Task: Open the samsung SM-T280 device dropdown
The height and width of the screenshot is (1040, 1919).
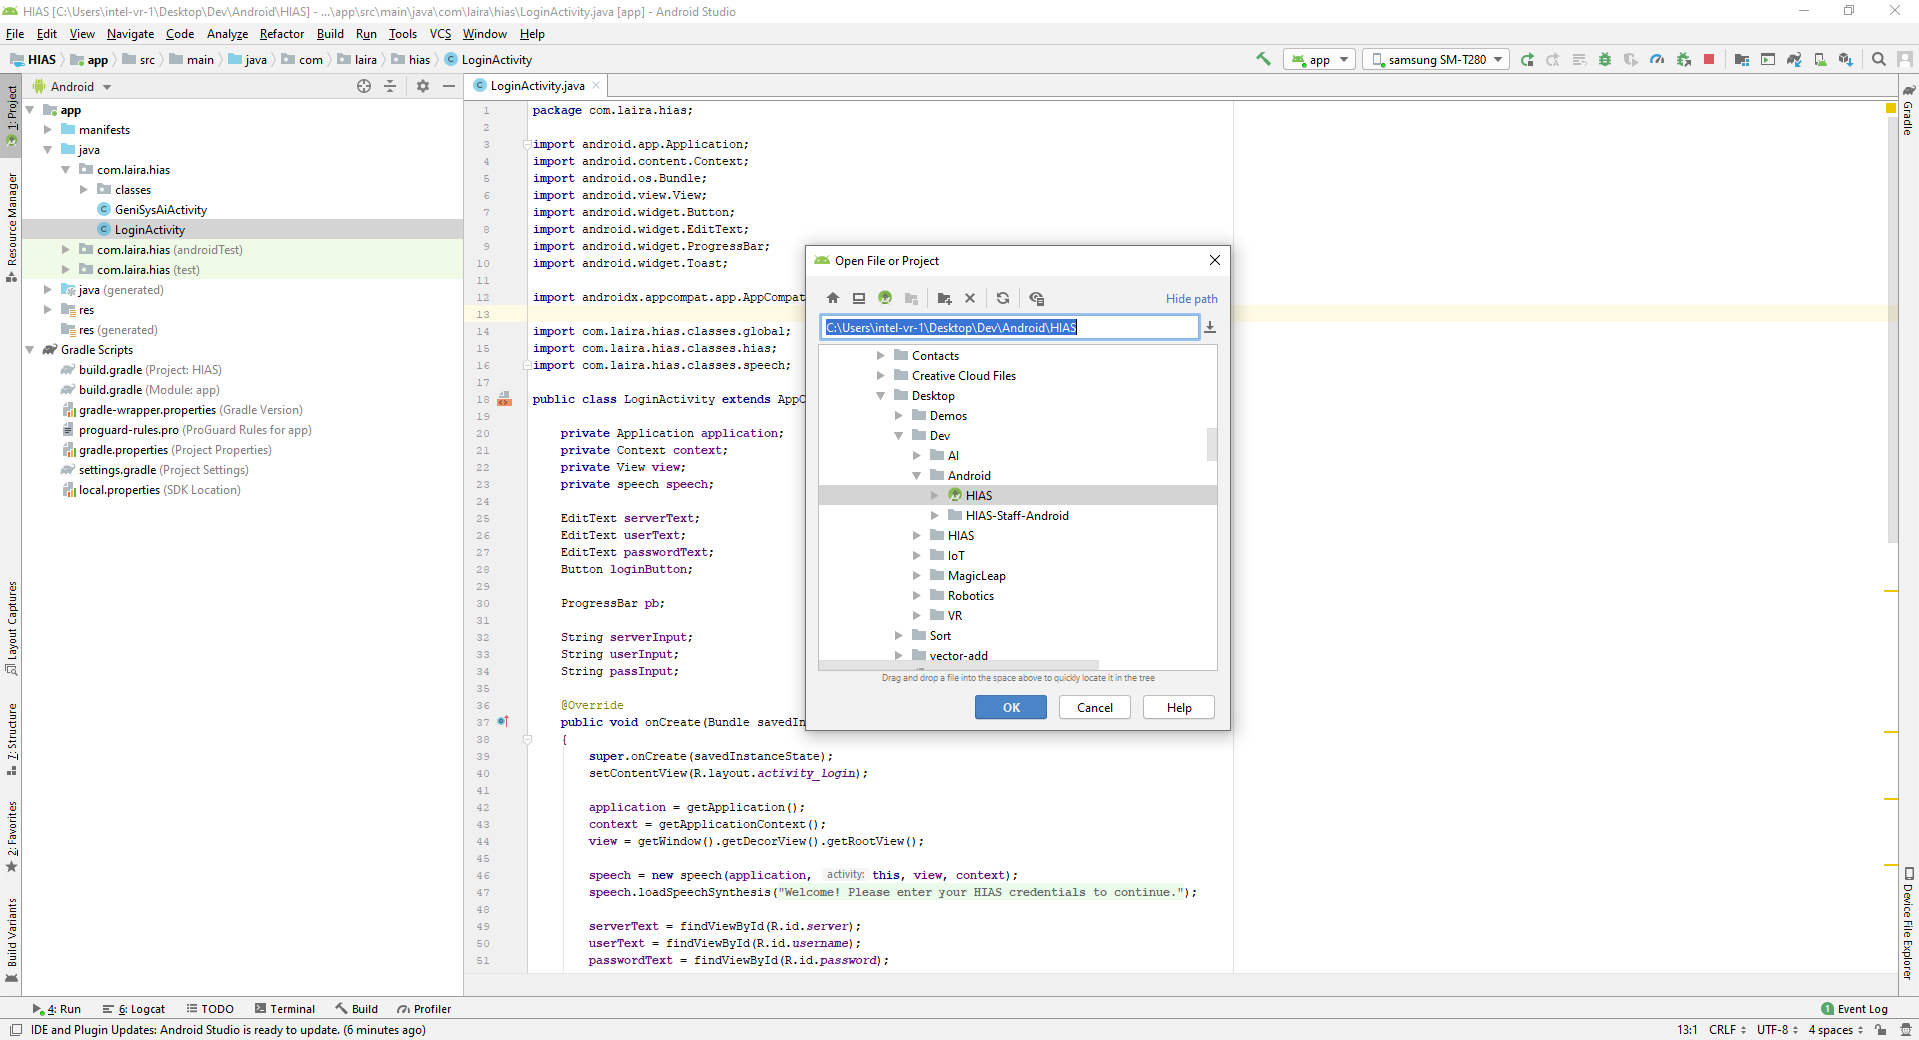Action: point(1437,59)
